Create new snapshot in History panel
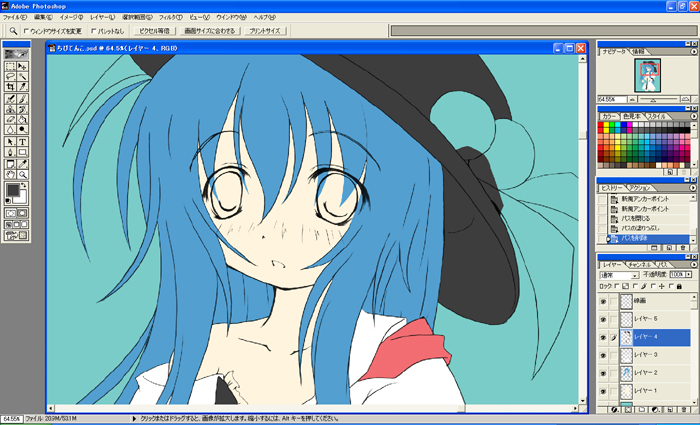Viewport: 700px width, 425px height. [x=669, y=248]
